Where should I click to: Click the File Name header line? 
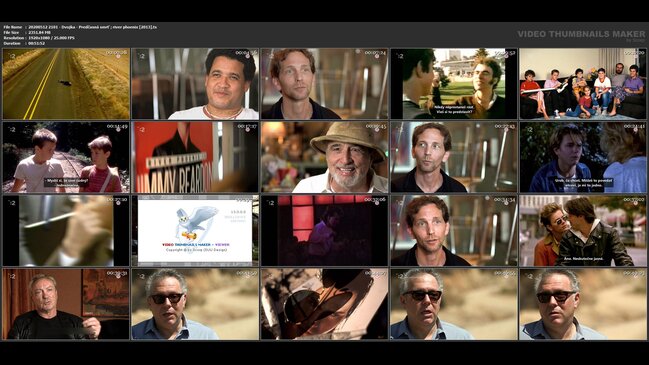pos(80,27)
